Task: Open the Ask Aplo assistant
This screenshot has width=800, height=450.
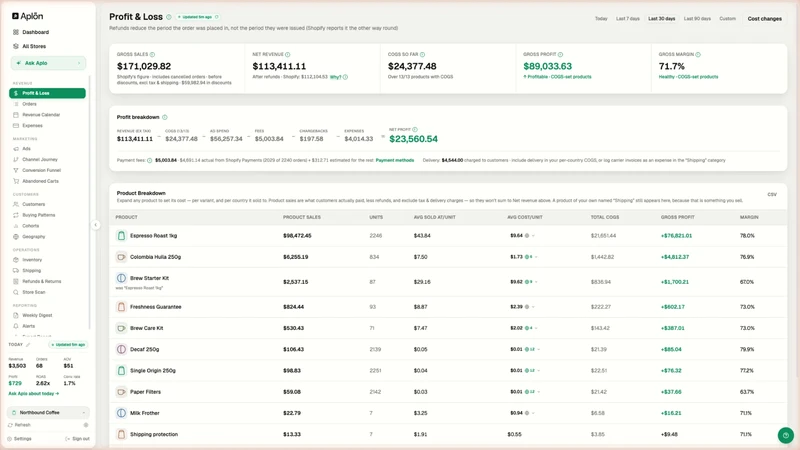Action: tap(48, 63)
